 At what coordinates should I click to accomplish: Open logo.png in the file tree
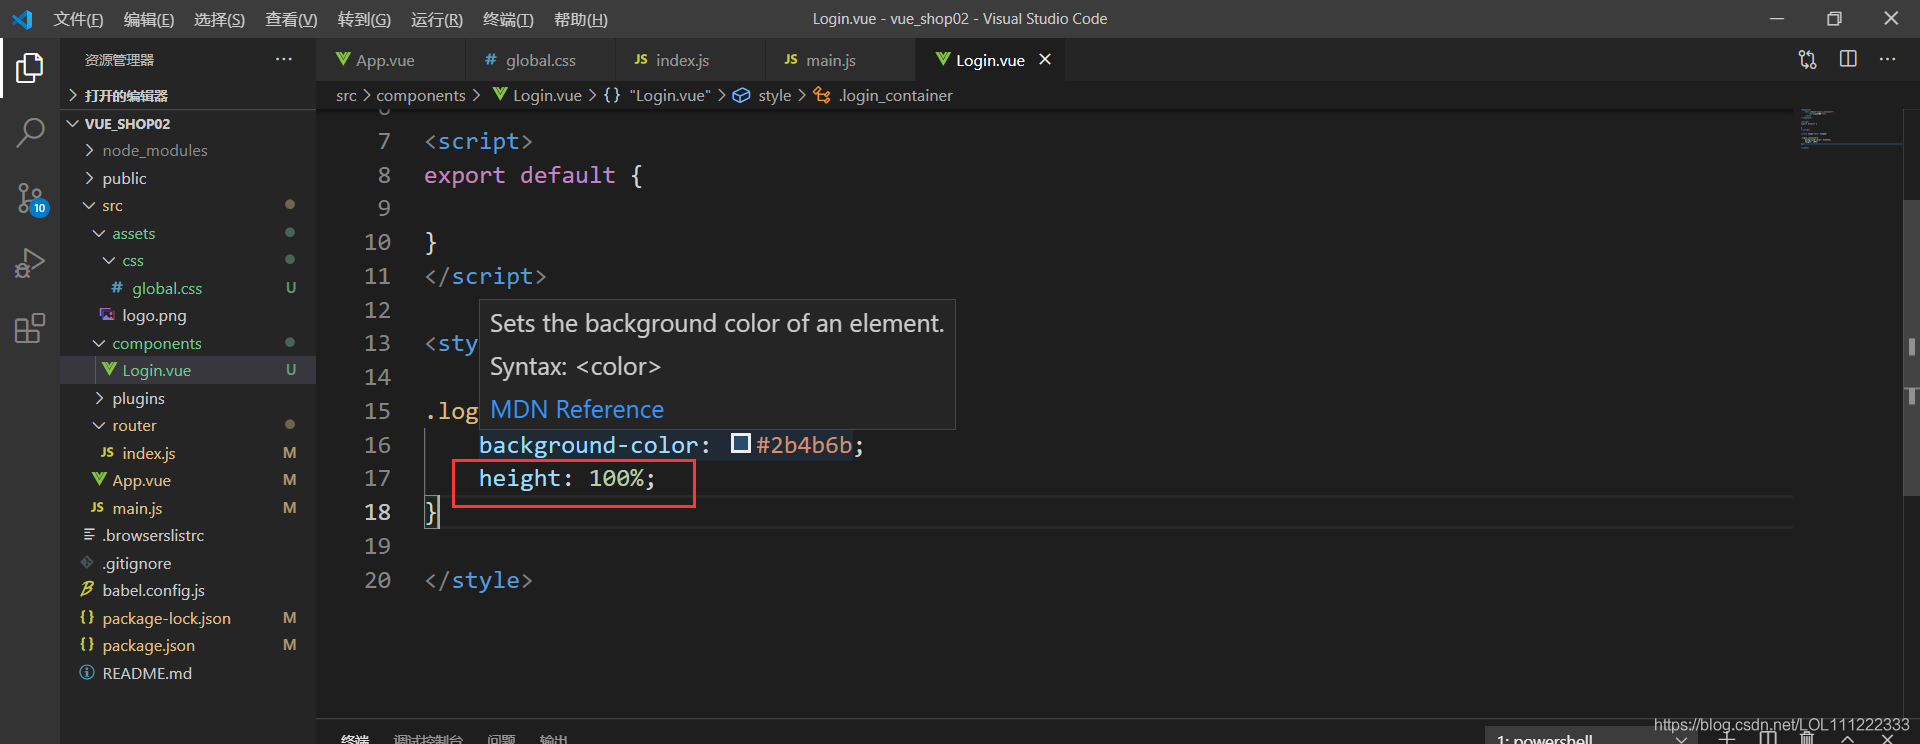click(188, 315)
